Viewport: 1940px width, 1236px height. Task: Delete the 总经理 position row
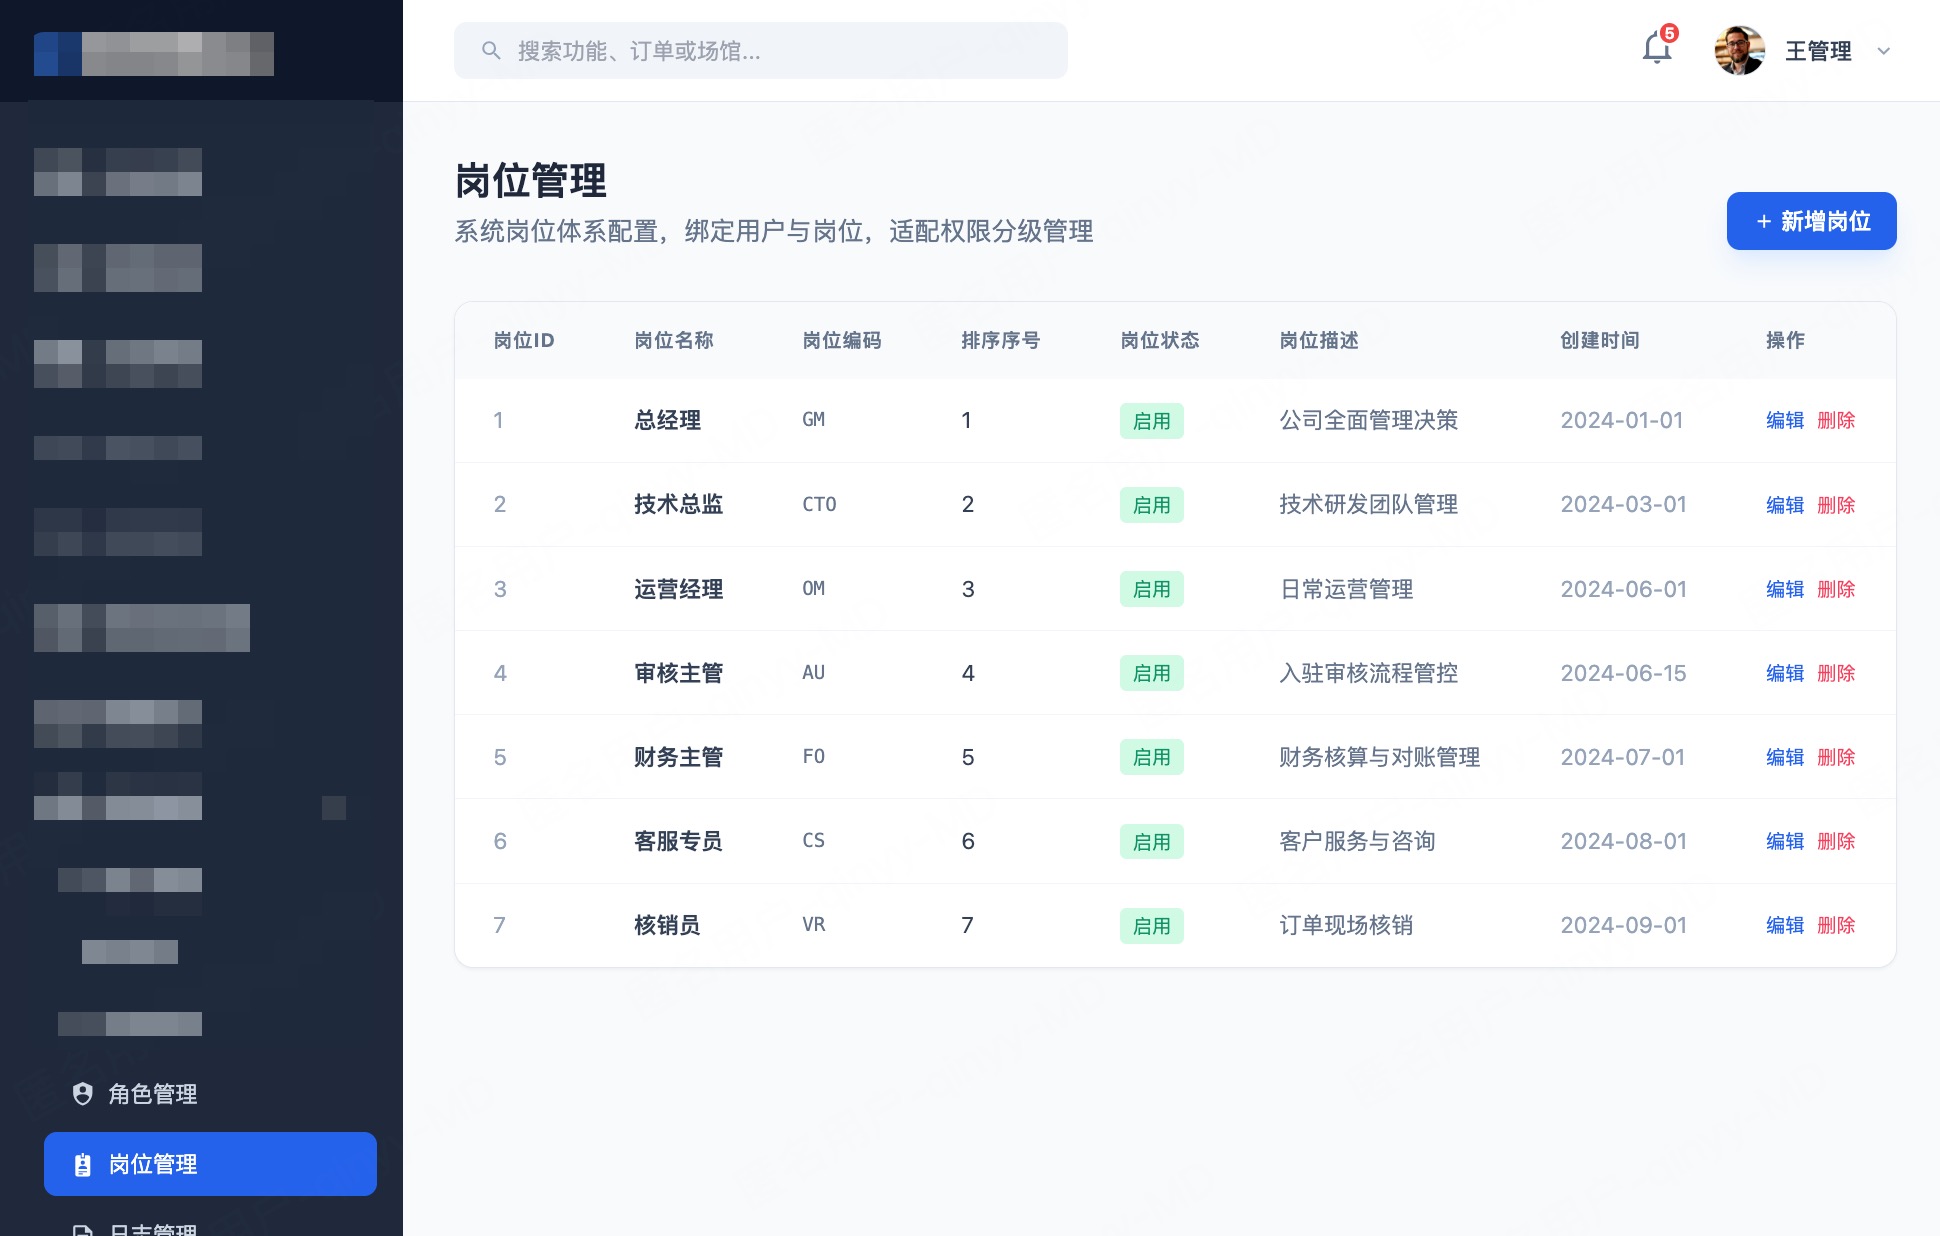pos(1836,420)
